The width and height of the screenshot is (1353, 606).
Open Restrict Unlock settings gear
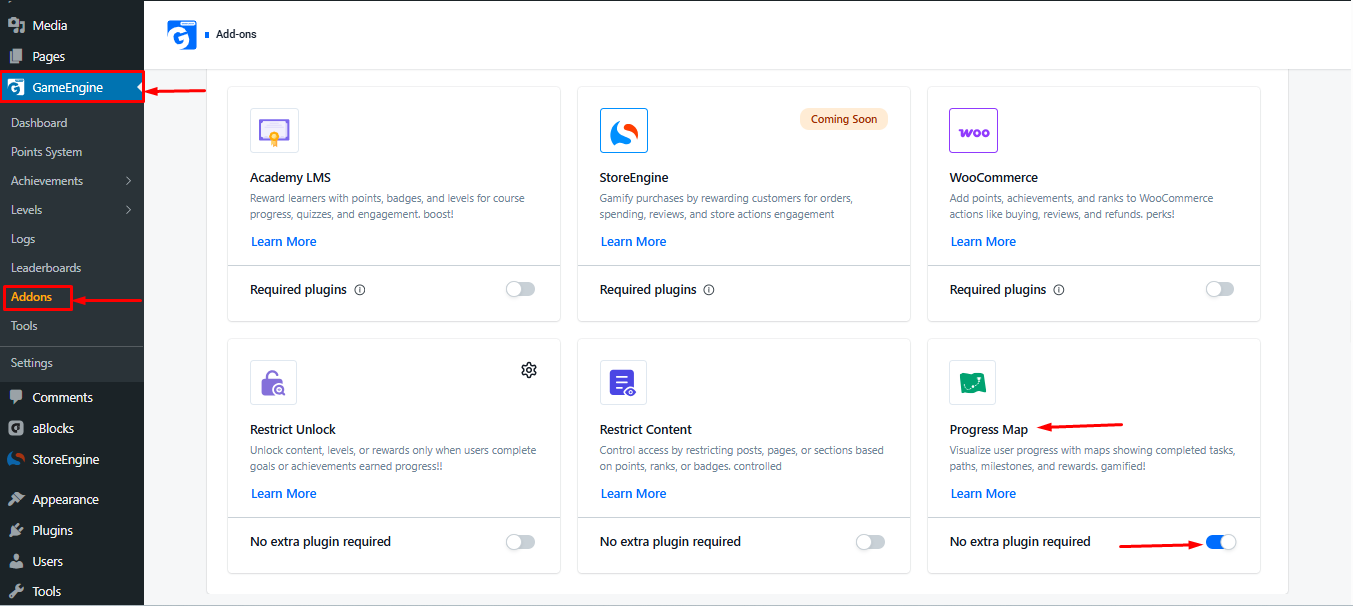click(529, 370)
